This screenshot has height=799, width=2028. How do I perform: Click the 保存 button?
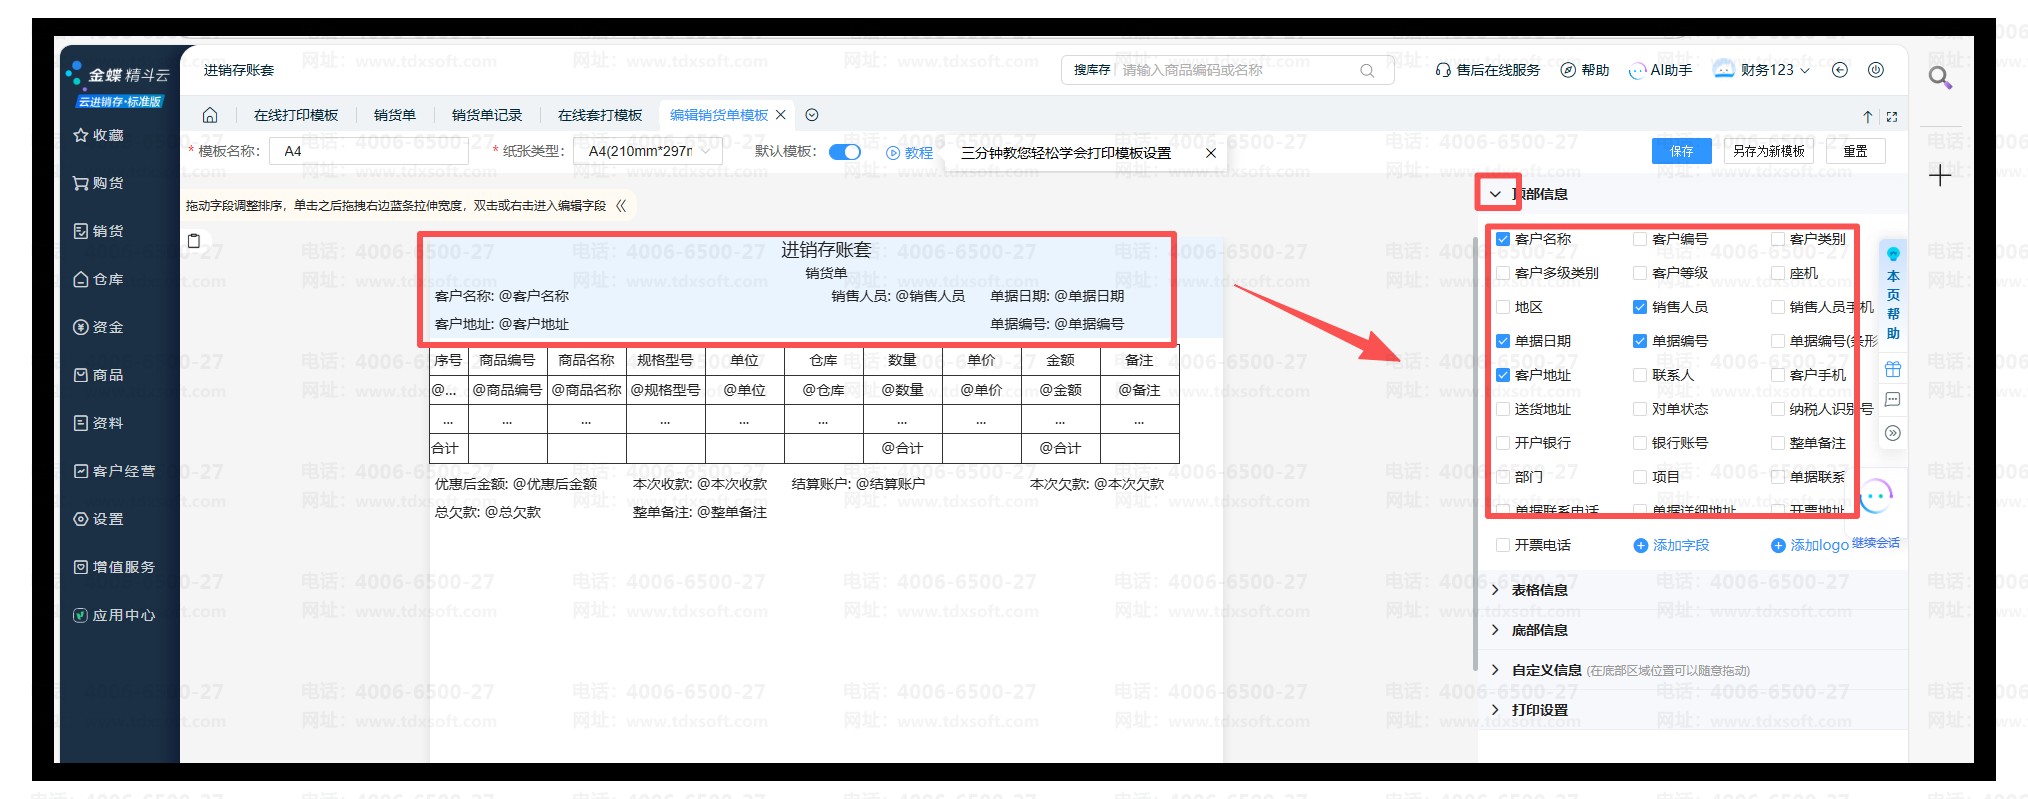tap(1681, 151)
